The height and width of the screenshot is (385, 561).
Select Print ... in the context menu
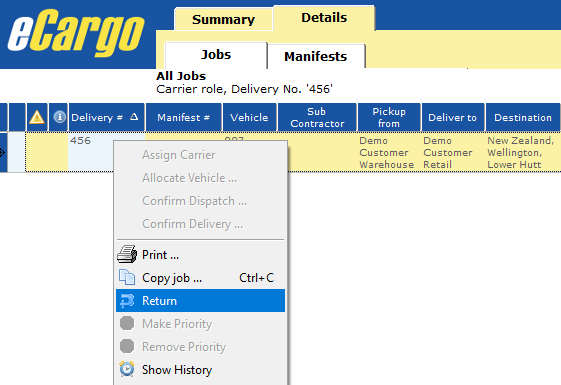point(200,255)
